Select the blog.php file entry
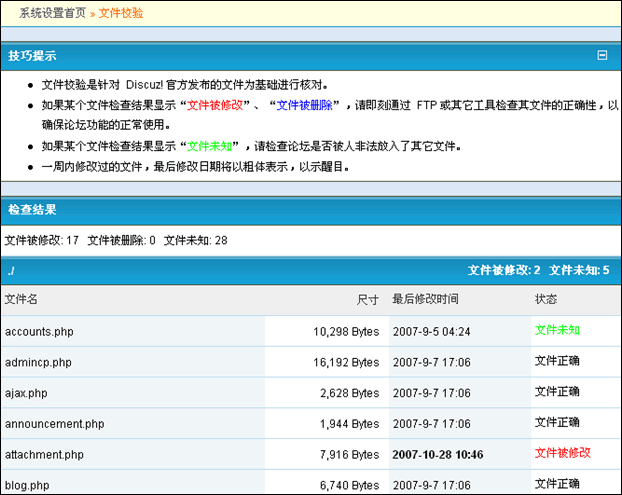This screenshot has width=622, height=495. 26,484
